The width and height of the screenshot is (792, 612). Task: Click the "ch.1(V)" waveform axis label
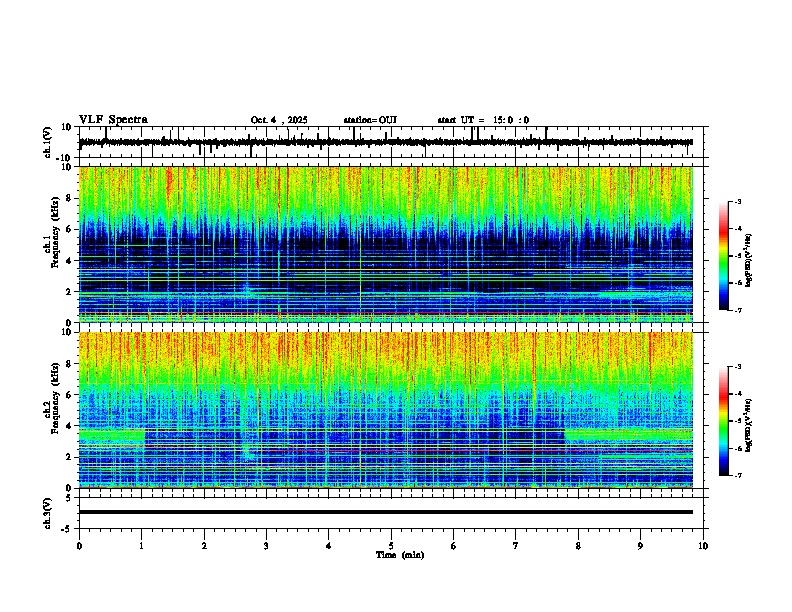[48, 142]
